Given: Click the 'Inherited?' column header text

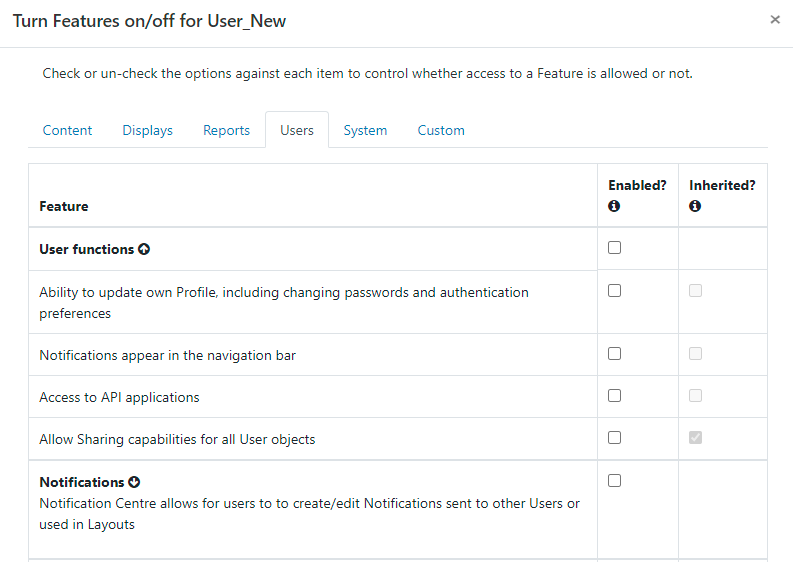Looking at the screenshot, I should click(x=722, y=185).
